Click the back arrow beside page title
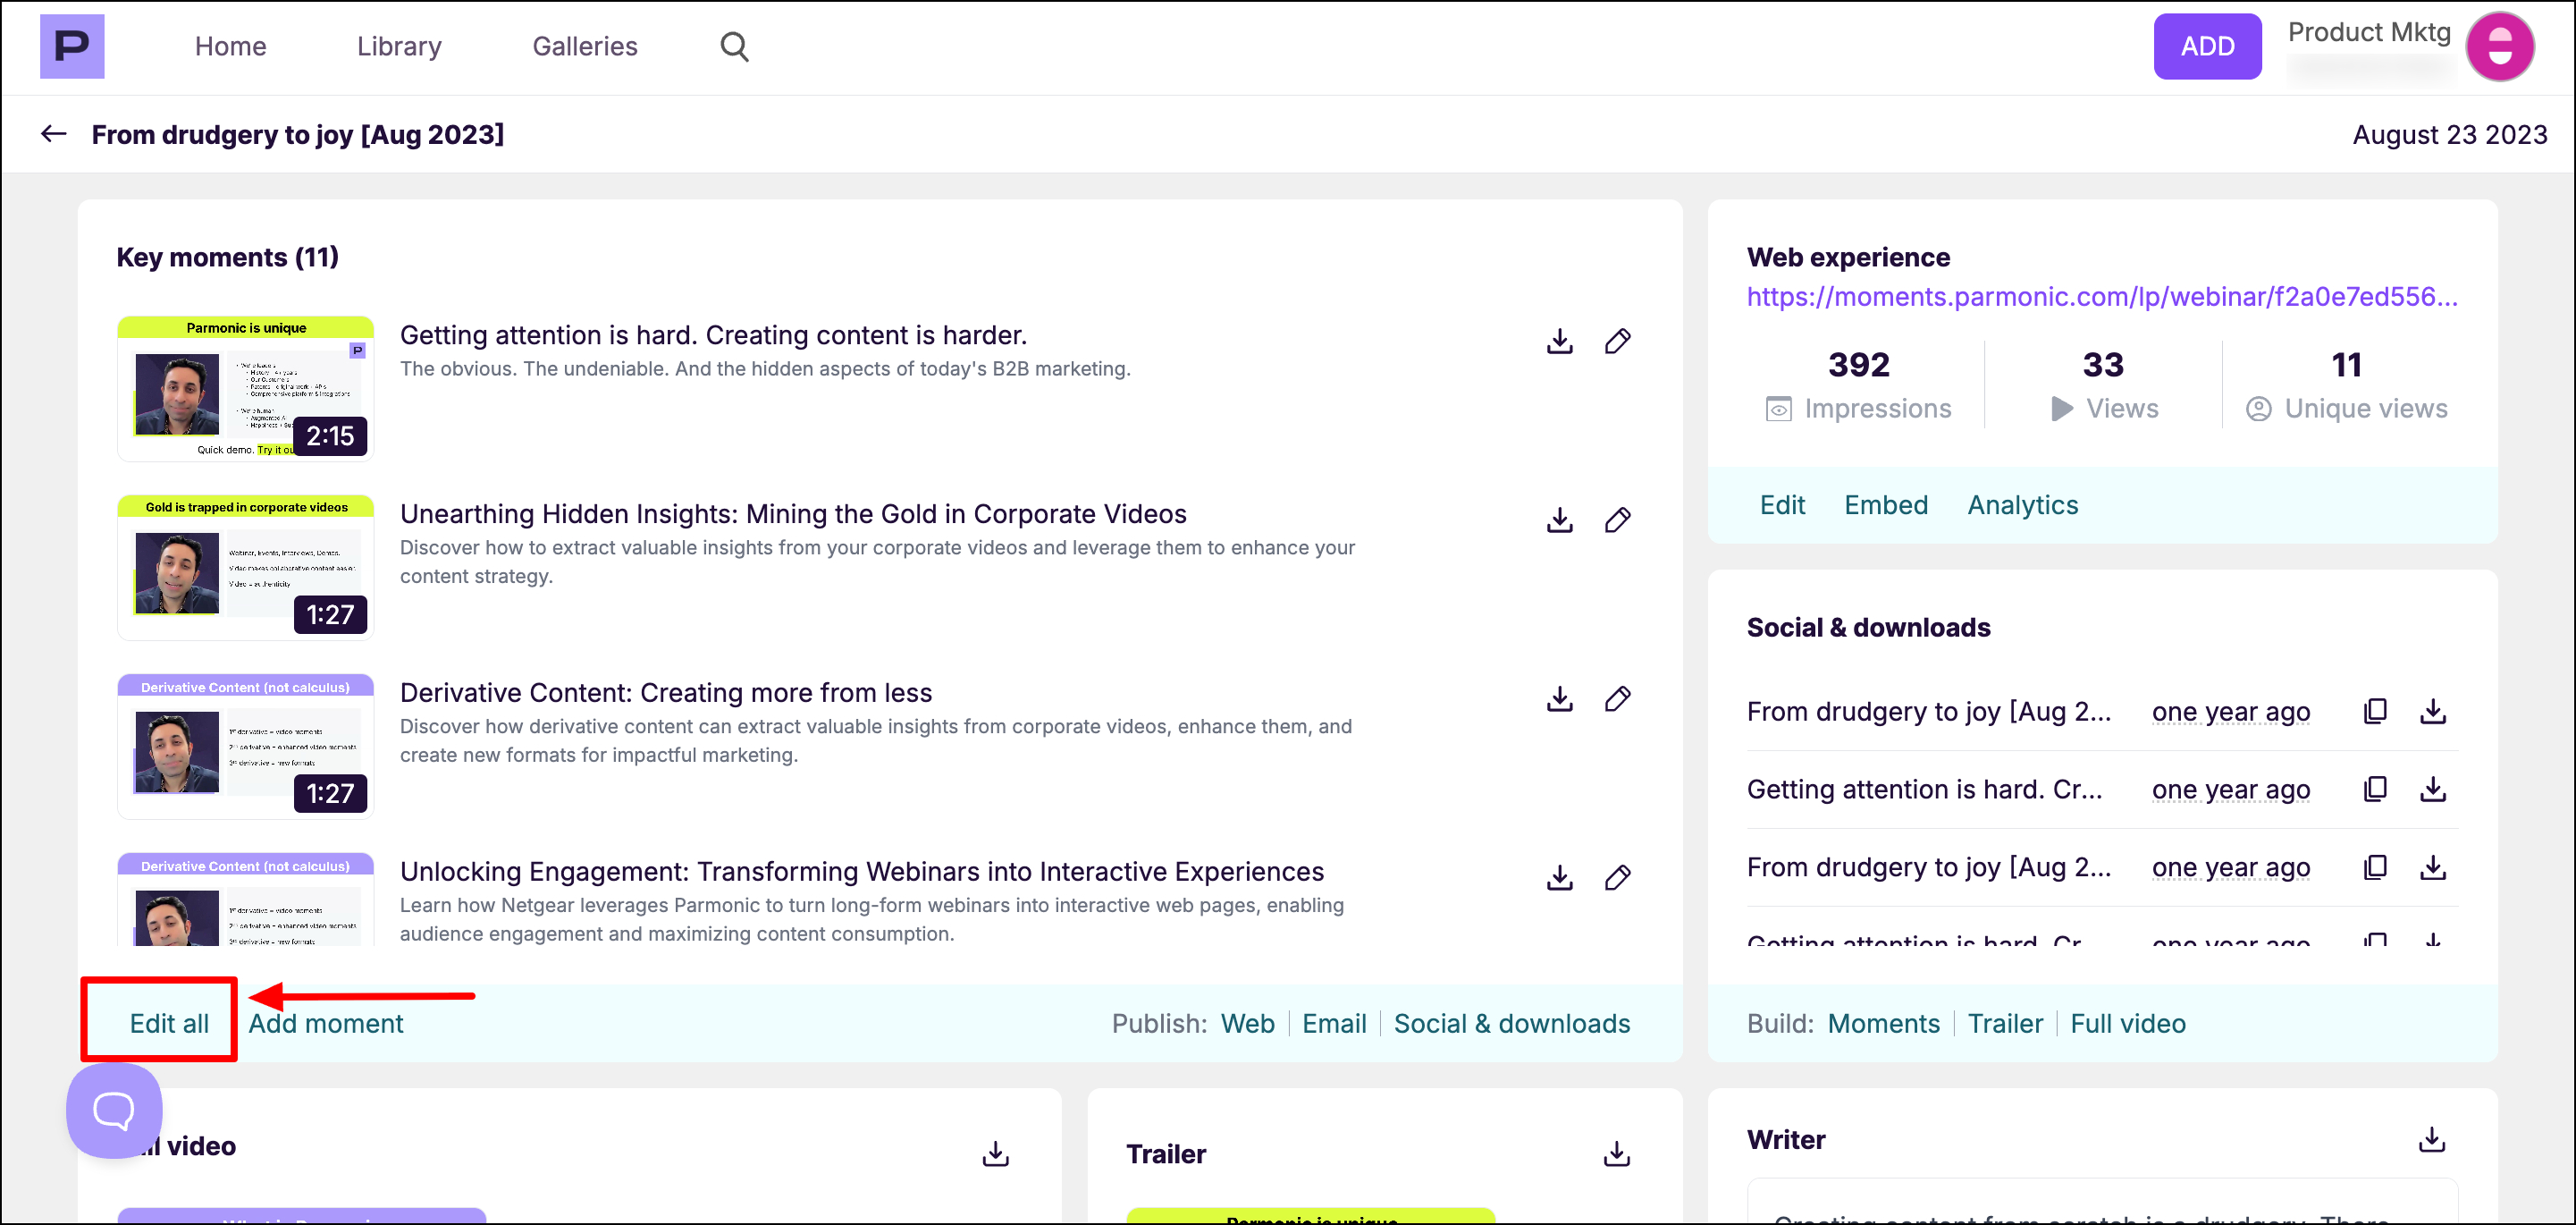 coord(54,134)
